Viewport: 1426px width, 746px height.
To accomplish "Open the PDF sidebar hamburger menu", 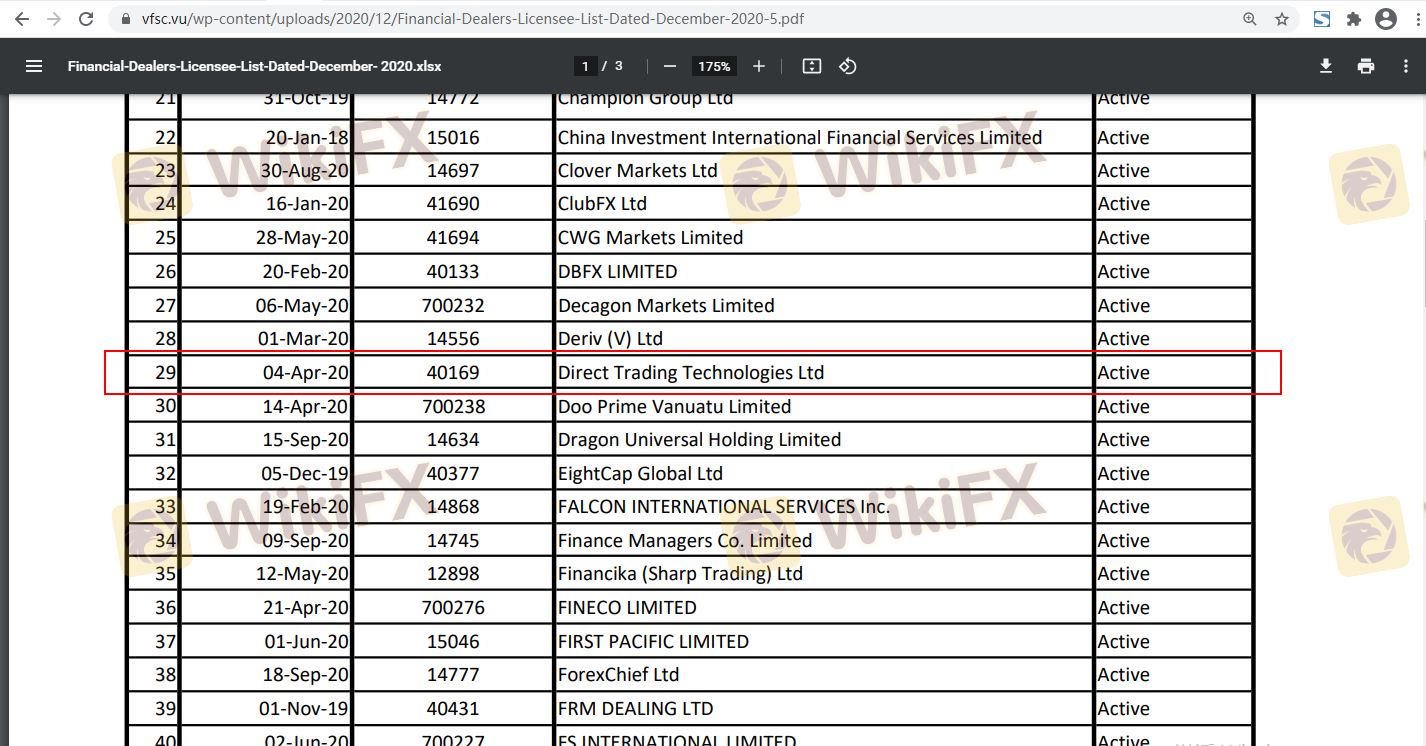I will 34,66.
